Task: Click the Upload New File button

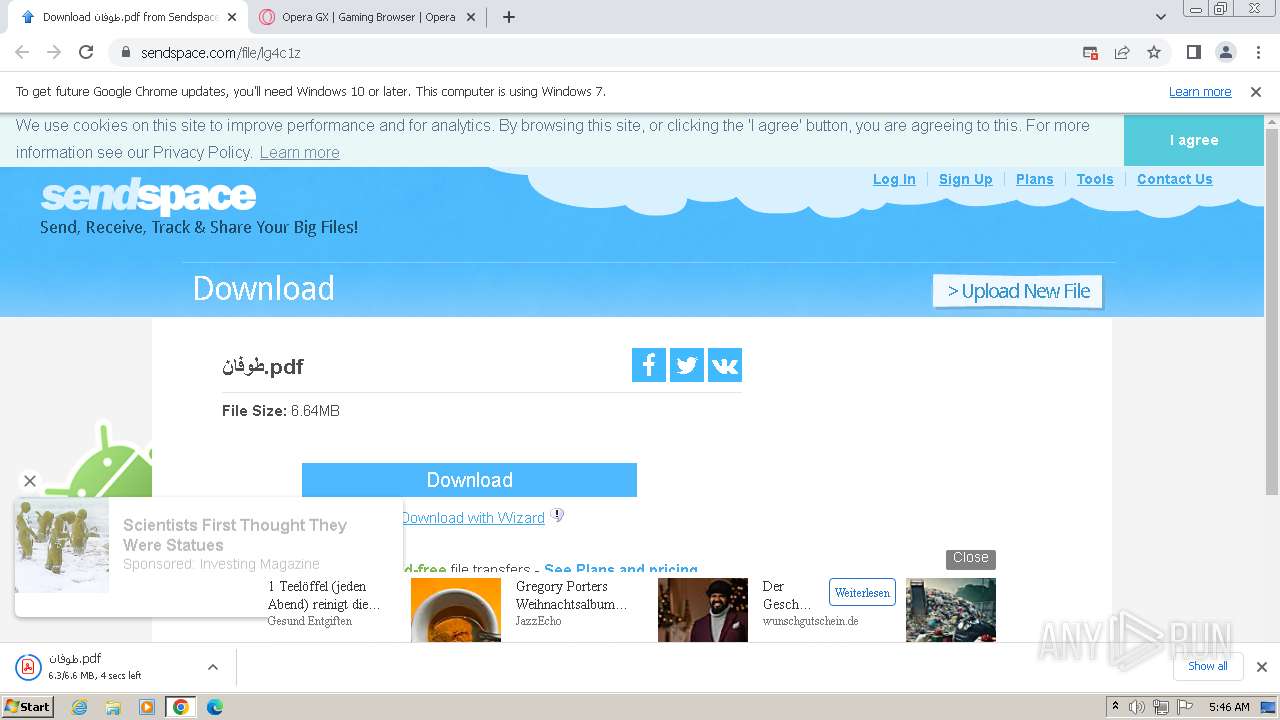Action: pyautogui.click(x=1018, y=291)
